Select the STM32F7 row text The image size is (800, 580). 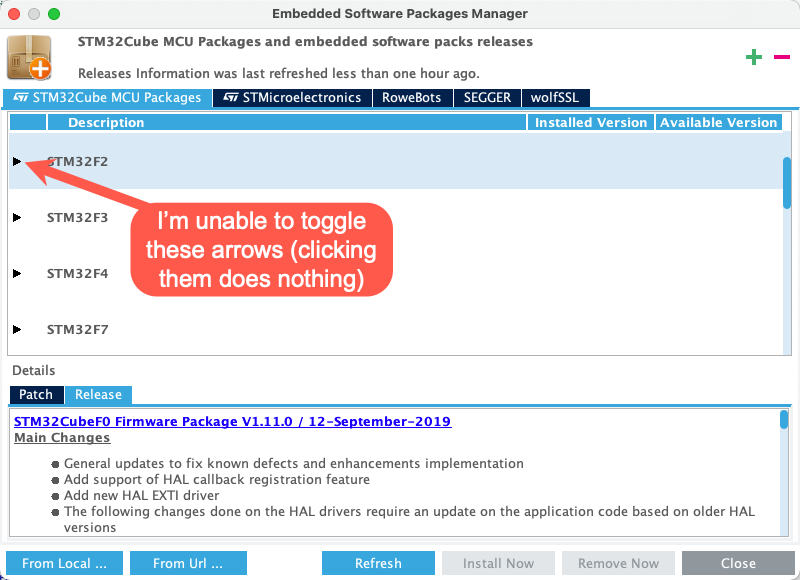(x=78, y=330)
